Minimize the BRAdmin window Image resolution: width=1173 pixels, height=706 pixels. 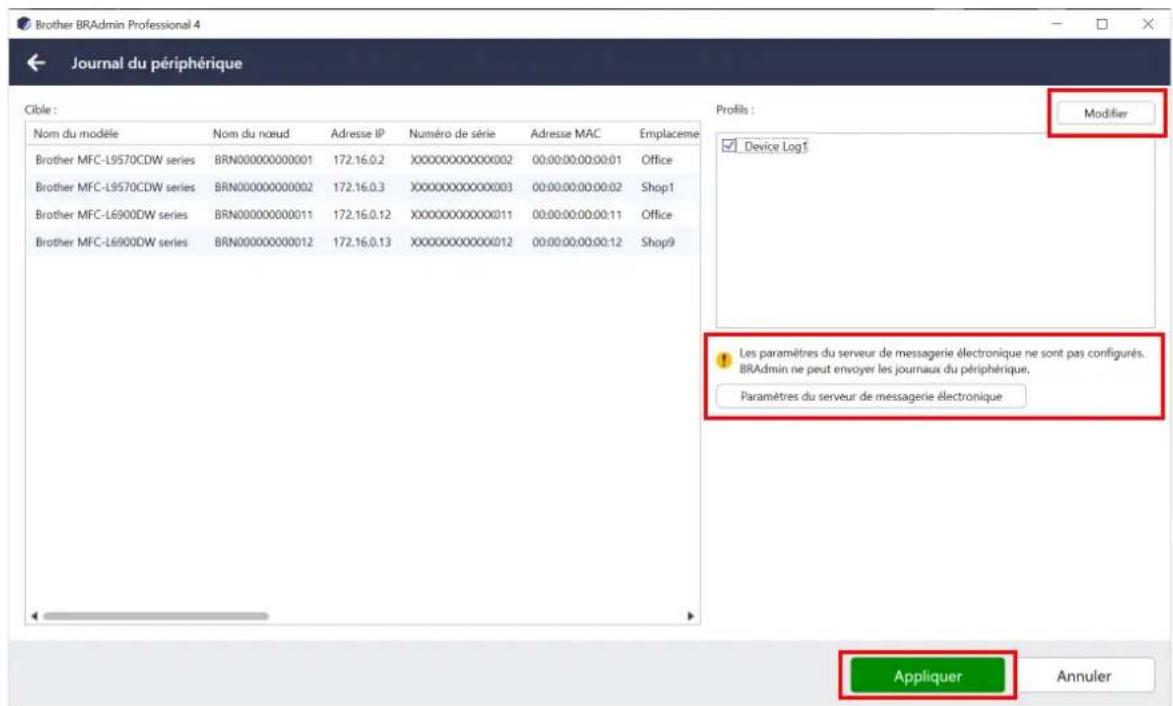[1057, 24]
